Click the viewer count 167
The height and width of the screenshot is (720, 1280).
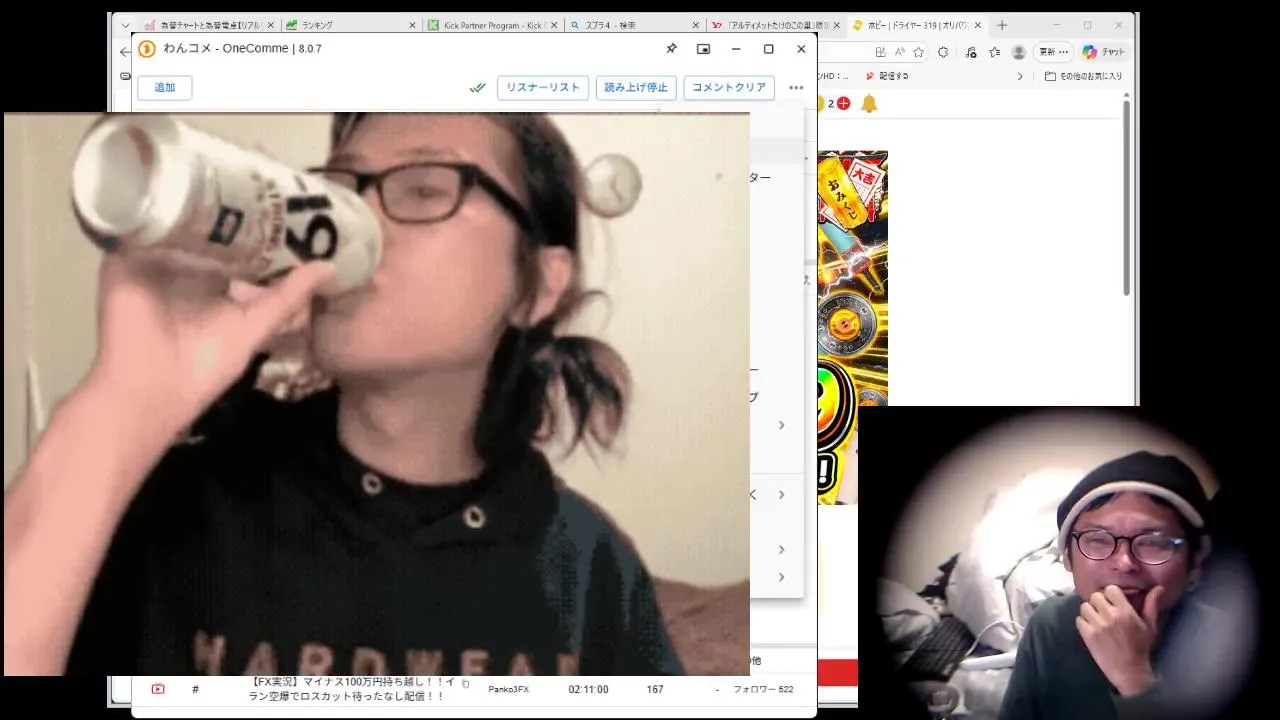(655, 689)
